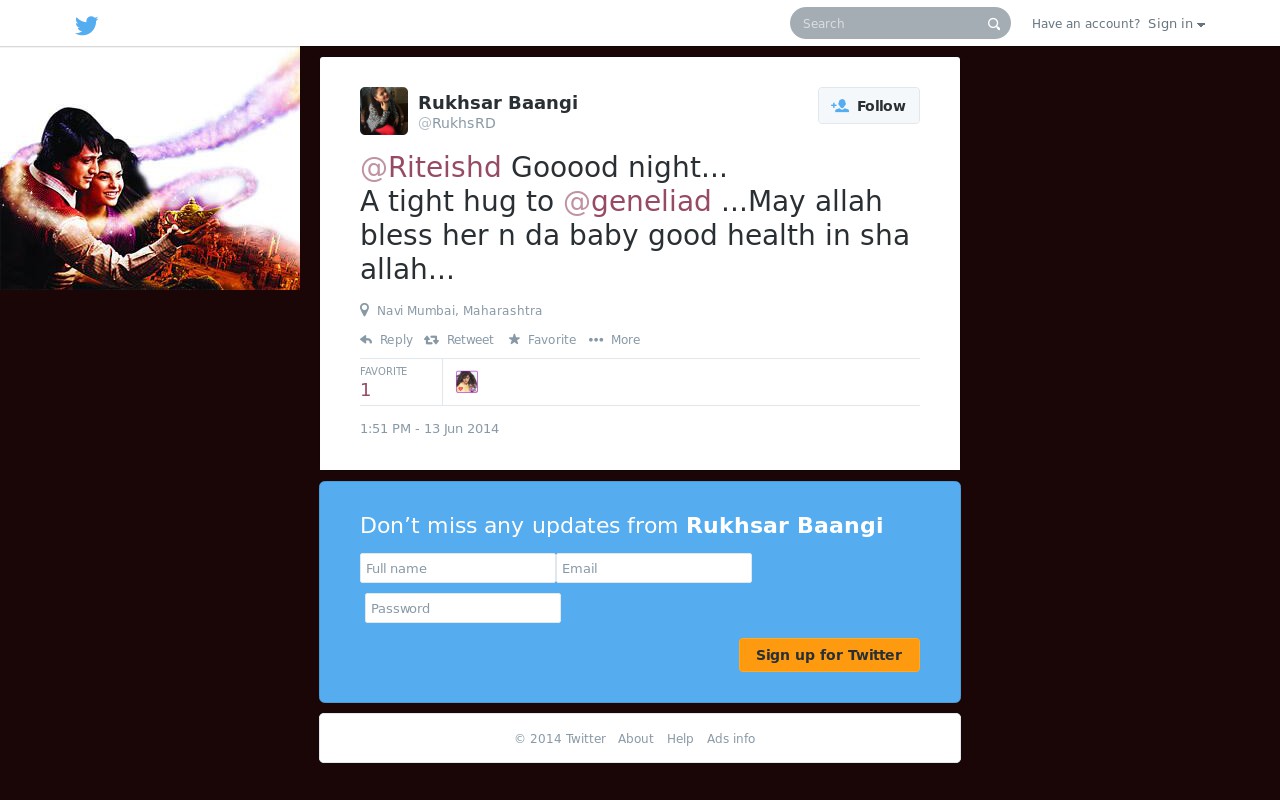Follow Rukhsar Baangi

869,106
